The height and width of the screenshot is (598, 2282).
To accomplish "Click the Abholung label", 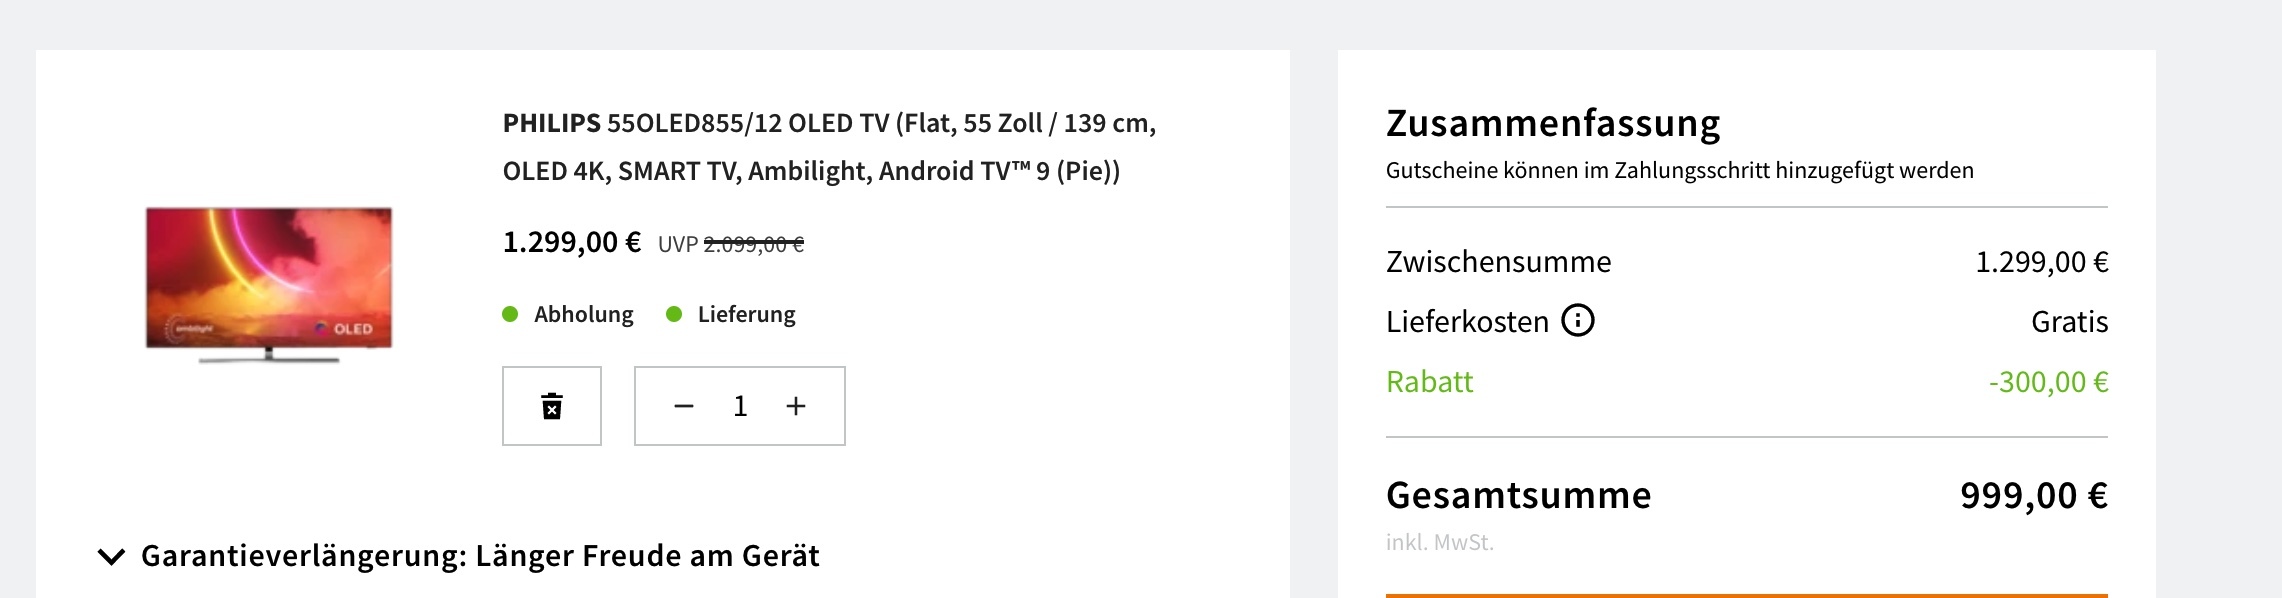I will 584,314.
